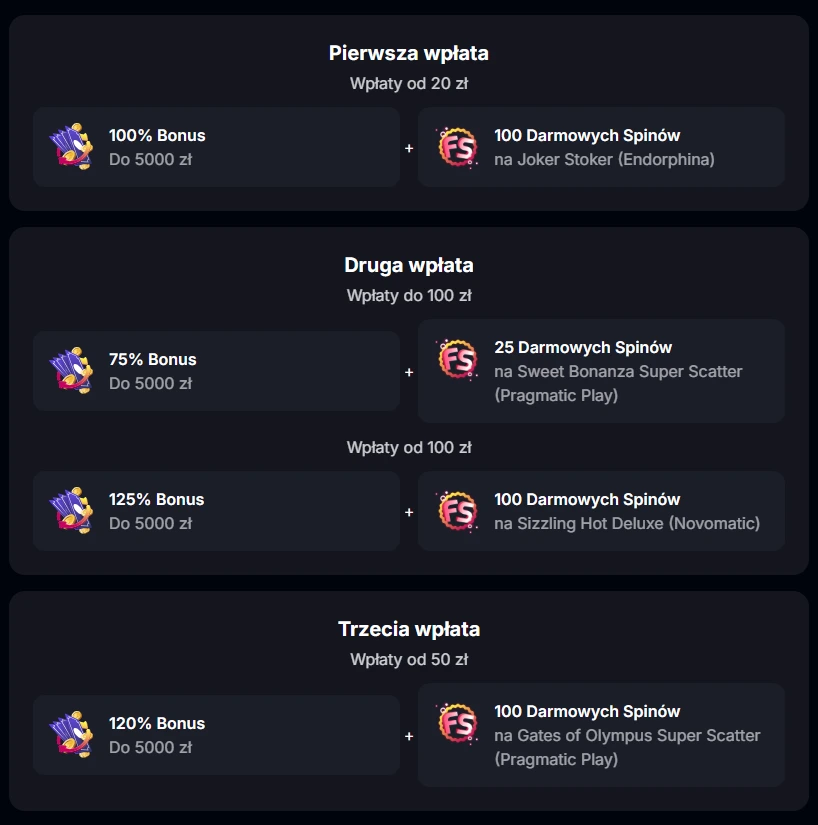Select the 100% Bonus Do 5000 zł card

(216, 147)
